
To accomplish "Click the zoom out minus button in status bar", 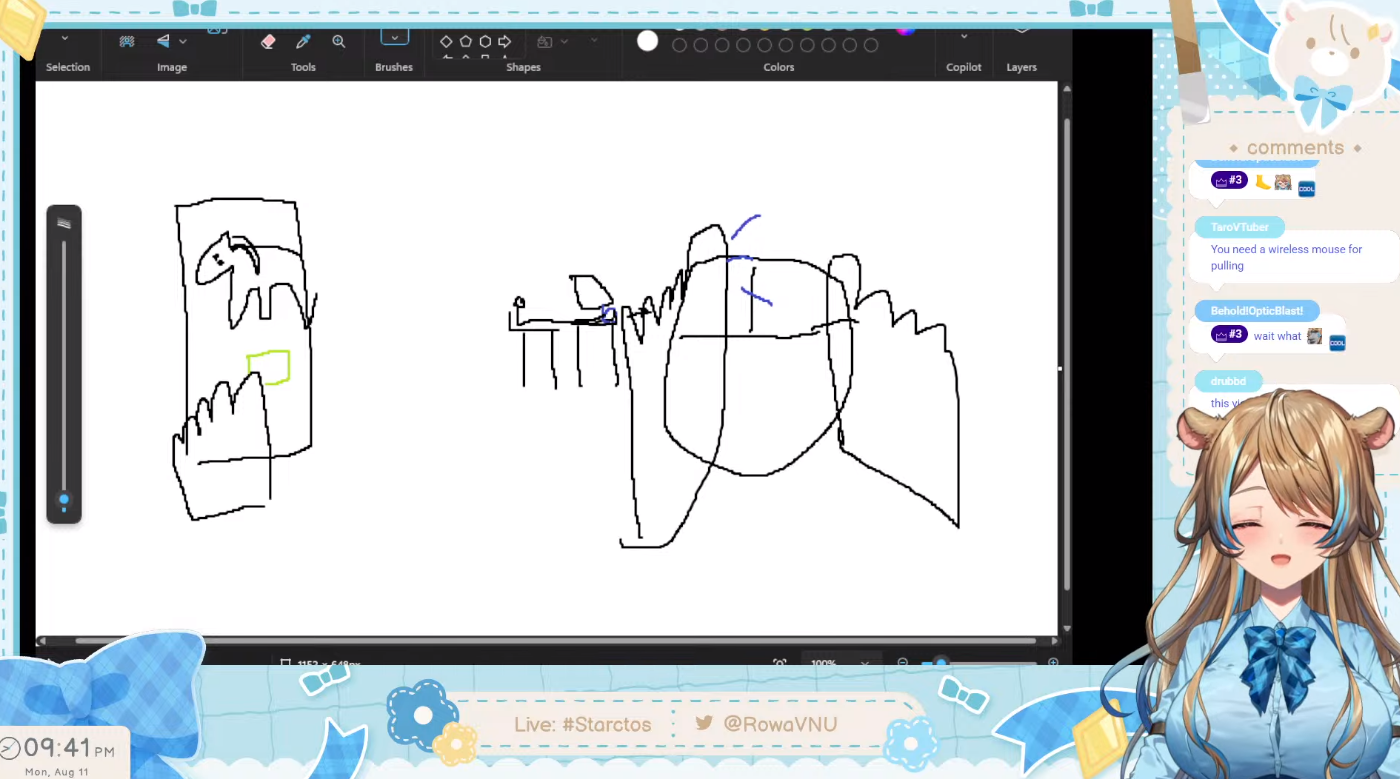I will (x=902, y=663).
